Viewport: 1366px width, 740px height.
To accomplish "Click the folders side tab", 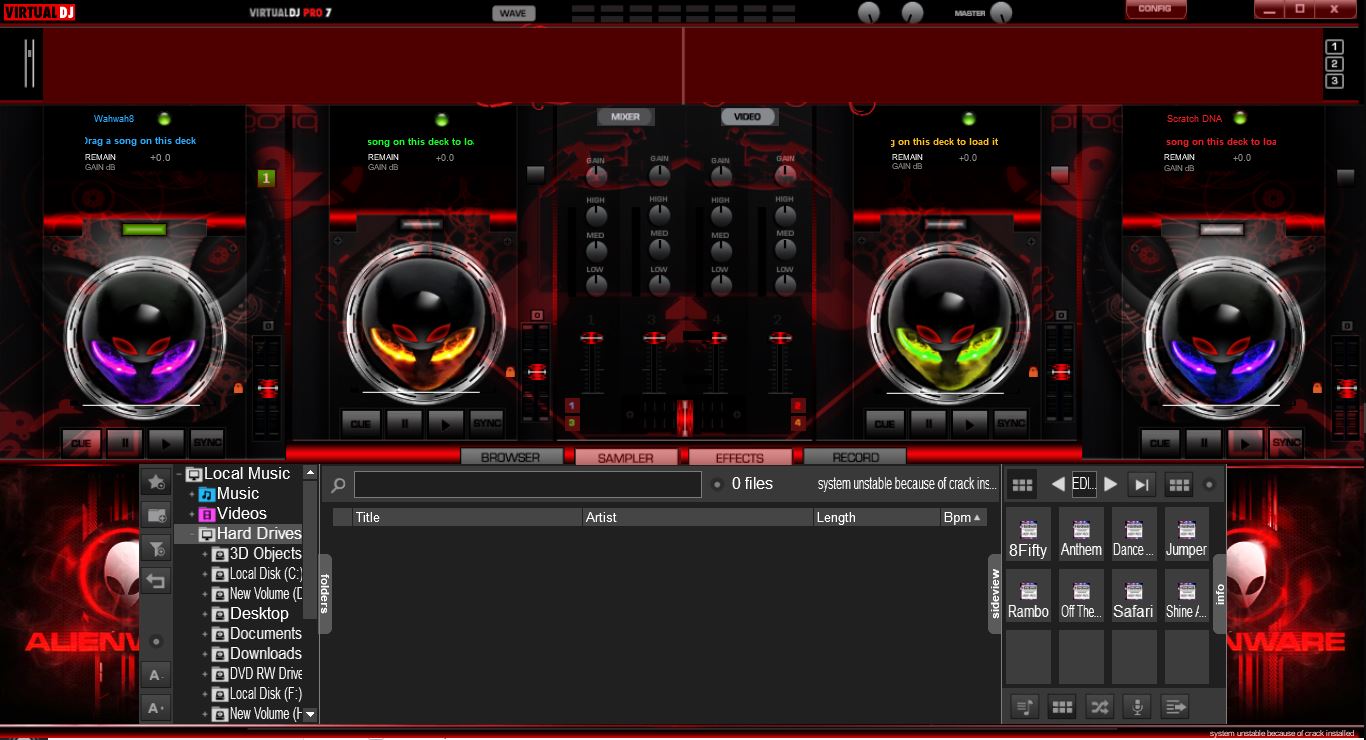I will pyautogui.click(x=325, y=593).
